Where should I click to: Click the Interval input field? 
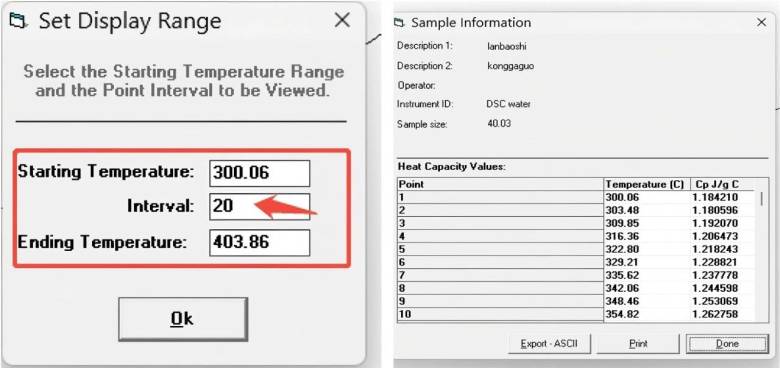[x=260, y=206]
